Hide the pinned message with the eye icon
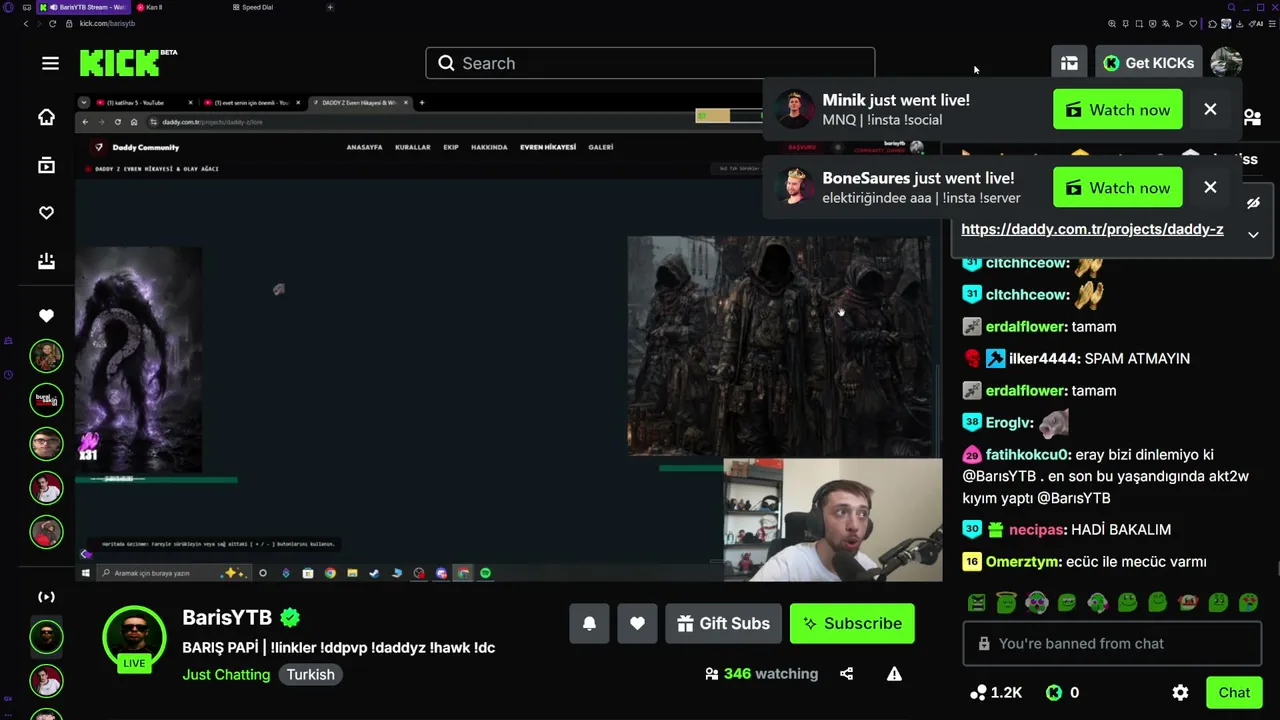1280x720 pixels. (1253, 203)
